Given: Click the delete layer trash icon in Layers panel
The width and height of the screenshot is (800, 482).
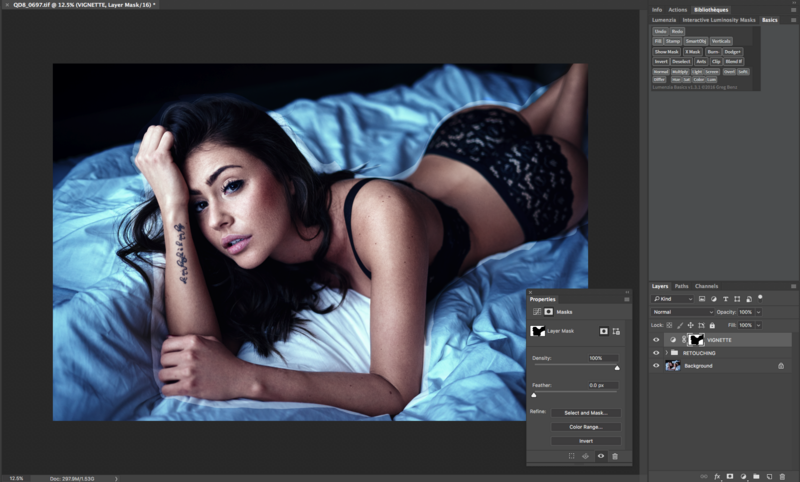Looking at the screenshot, I should [x=783, y=476].
